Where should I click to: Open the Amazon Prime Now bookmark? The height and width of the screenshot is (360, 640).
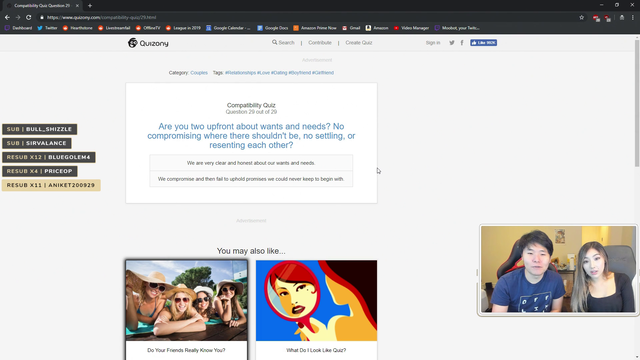point(315,28)
